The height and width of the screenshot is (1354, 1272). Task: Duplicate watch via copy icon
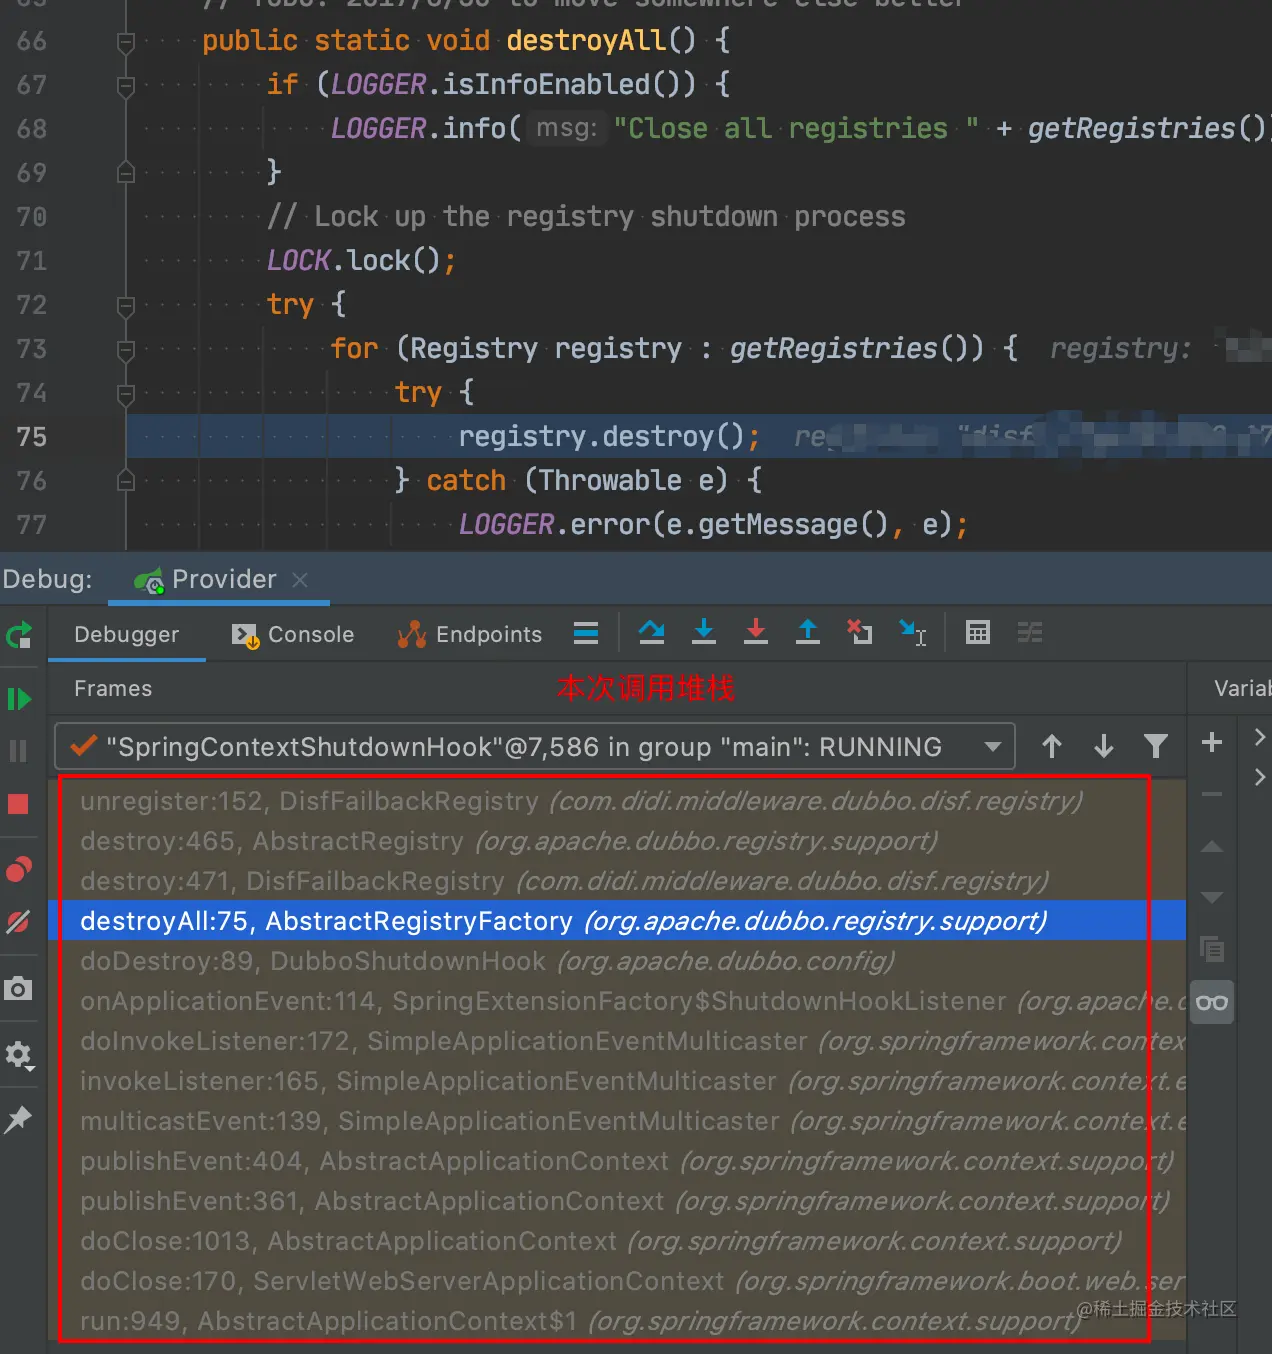coord(1212,949)
